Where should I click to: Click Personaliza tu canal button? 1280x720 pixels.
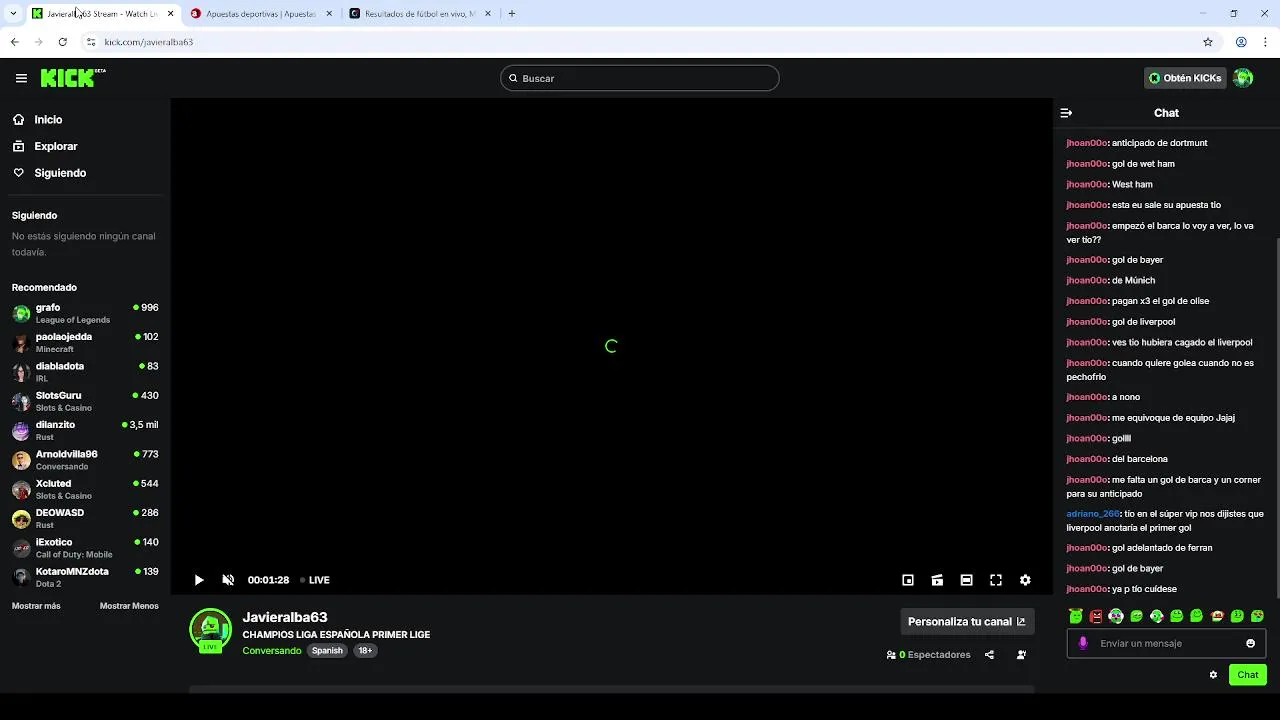tap(967, 621)
